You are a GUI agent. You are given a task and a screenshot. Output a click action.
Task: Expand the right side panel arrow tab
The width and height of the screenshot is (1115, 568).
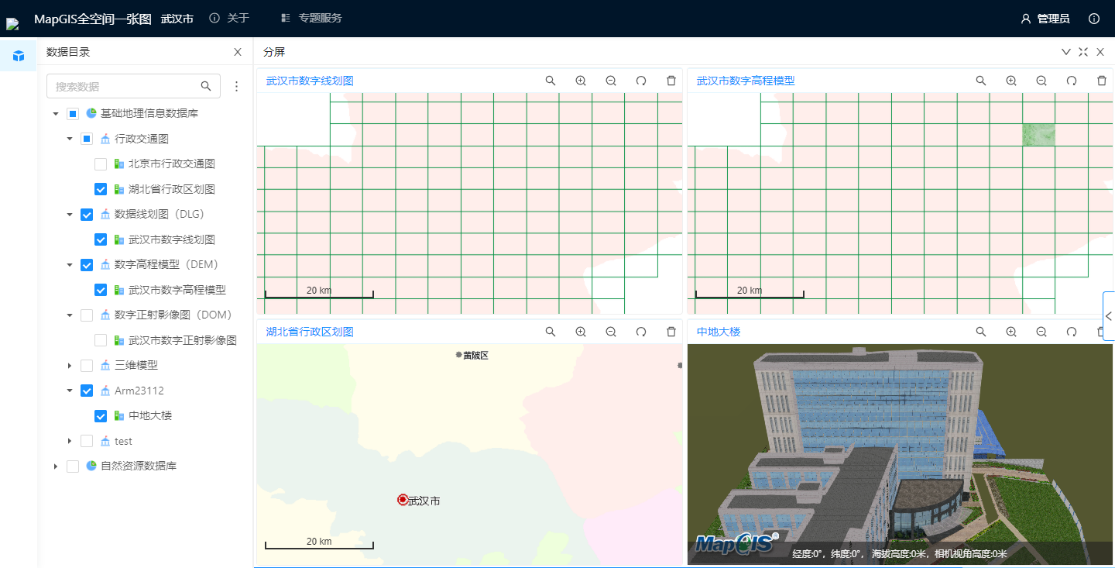click(x=1109, y=316)
